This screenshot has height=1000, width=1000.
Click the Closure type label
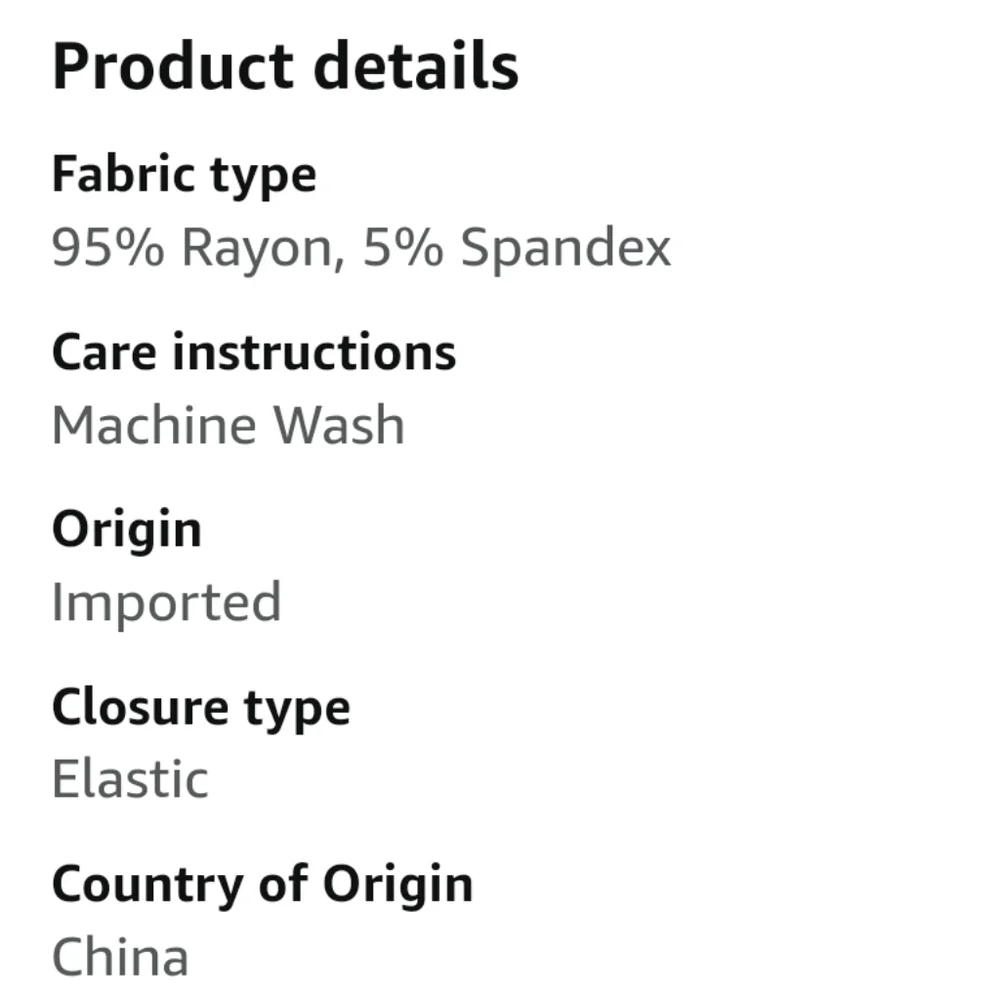(x=202, y=709)
